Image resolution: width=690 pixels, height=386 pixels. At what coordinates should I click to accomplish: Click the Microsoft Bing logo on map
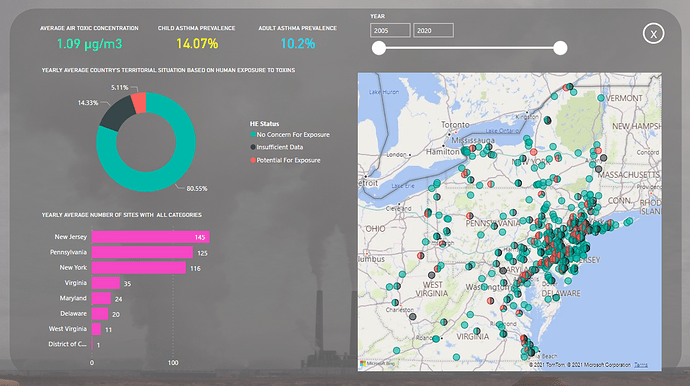(x=378, y=364)
